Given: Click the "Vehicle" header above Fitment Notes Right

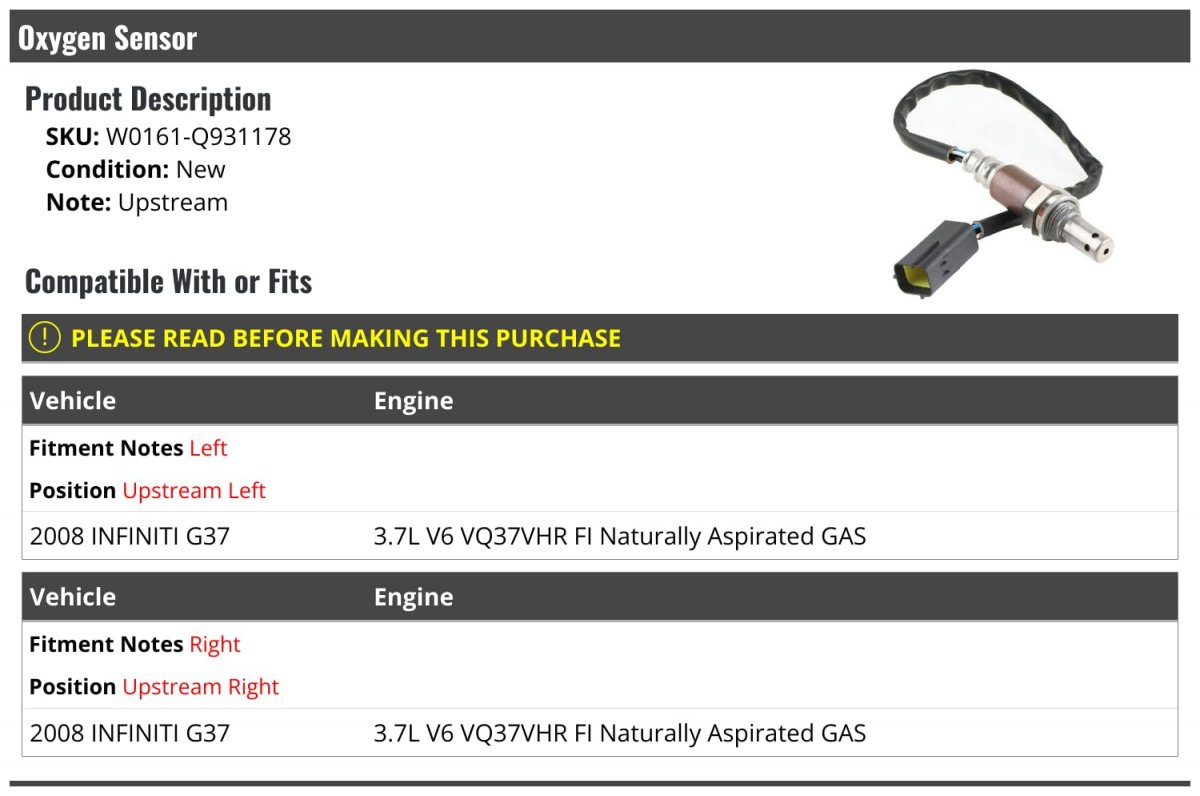Looking at the screenshot, I should [x=73, y=597].
